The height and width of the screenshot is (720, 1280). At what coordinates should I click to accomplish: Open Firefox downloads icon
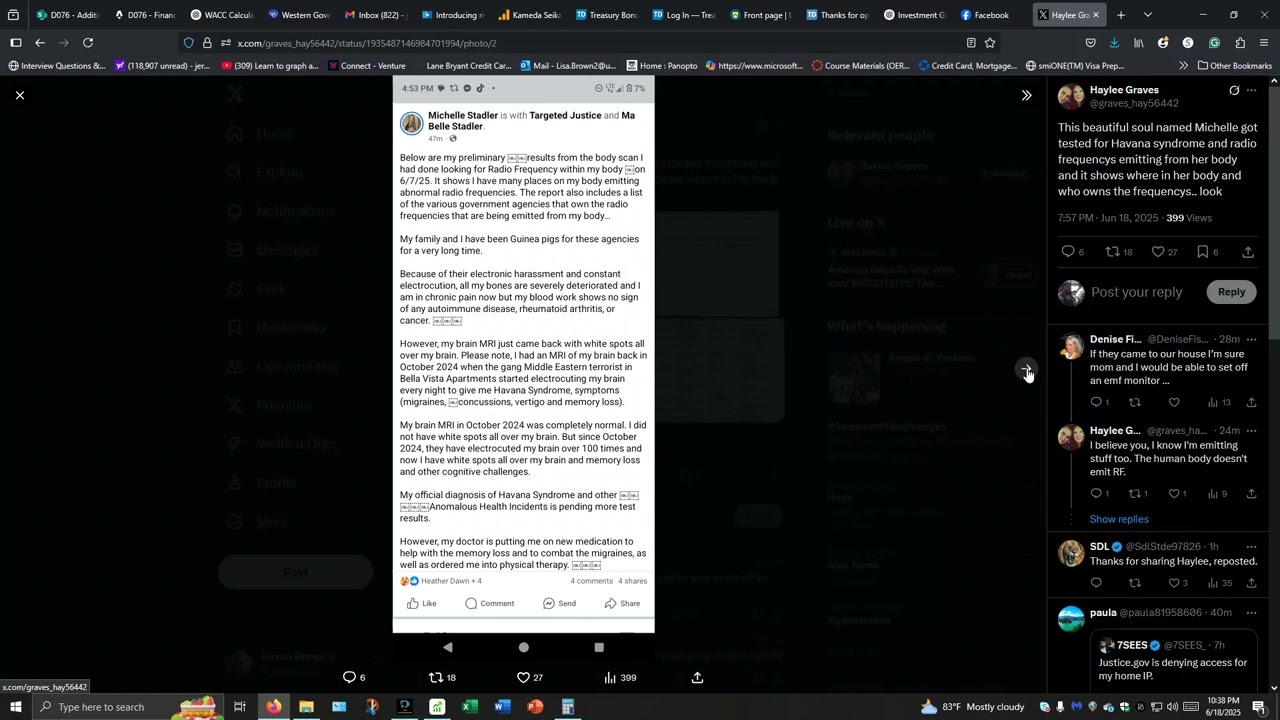click(1114, 43)
